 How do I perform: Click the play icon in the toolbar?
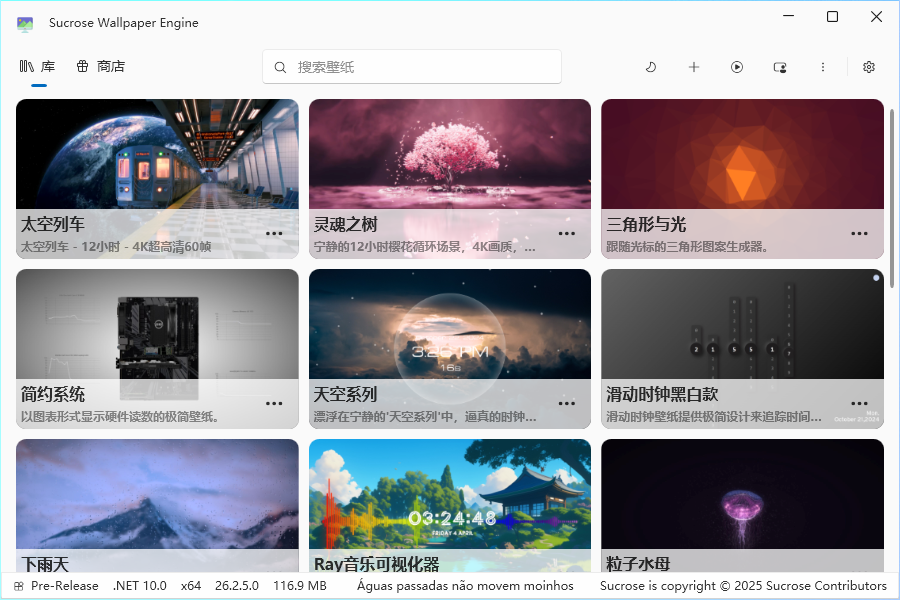coord(737,67)
